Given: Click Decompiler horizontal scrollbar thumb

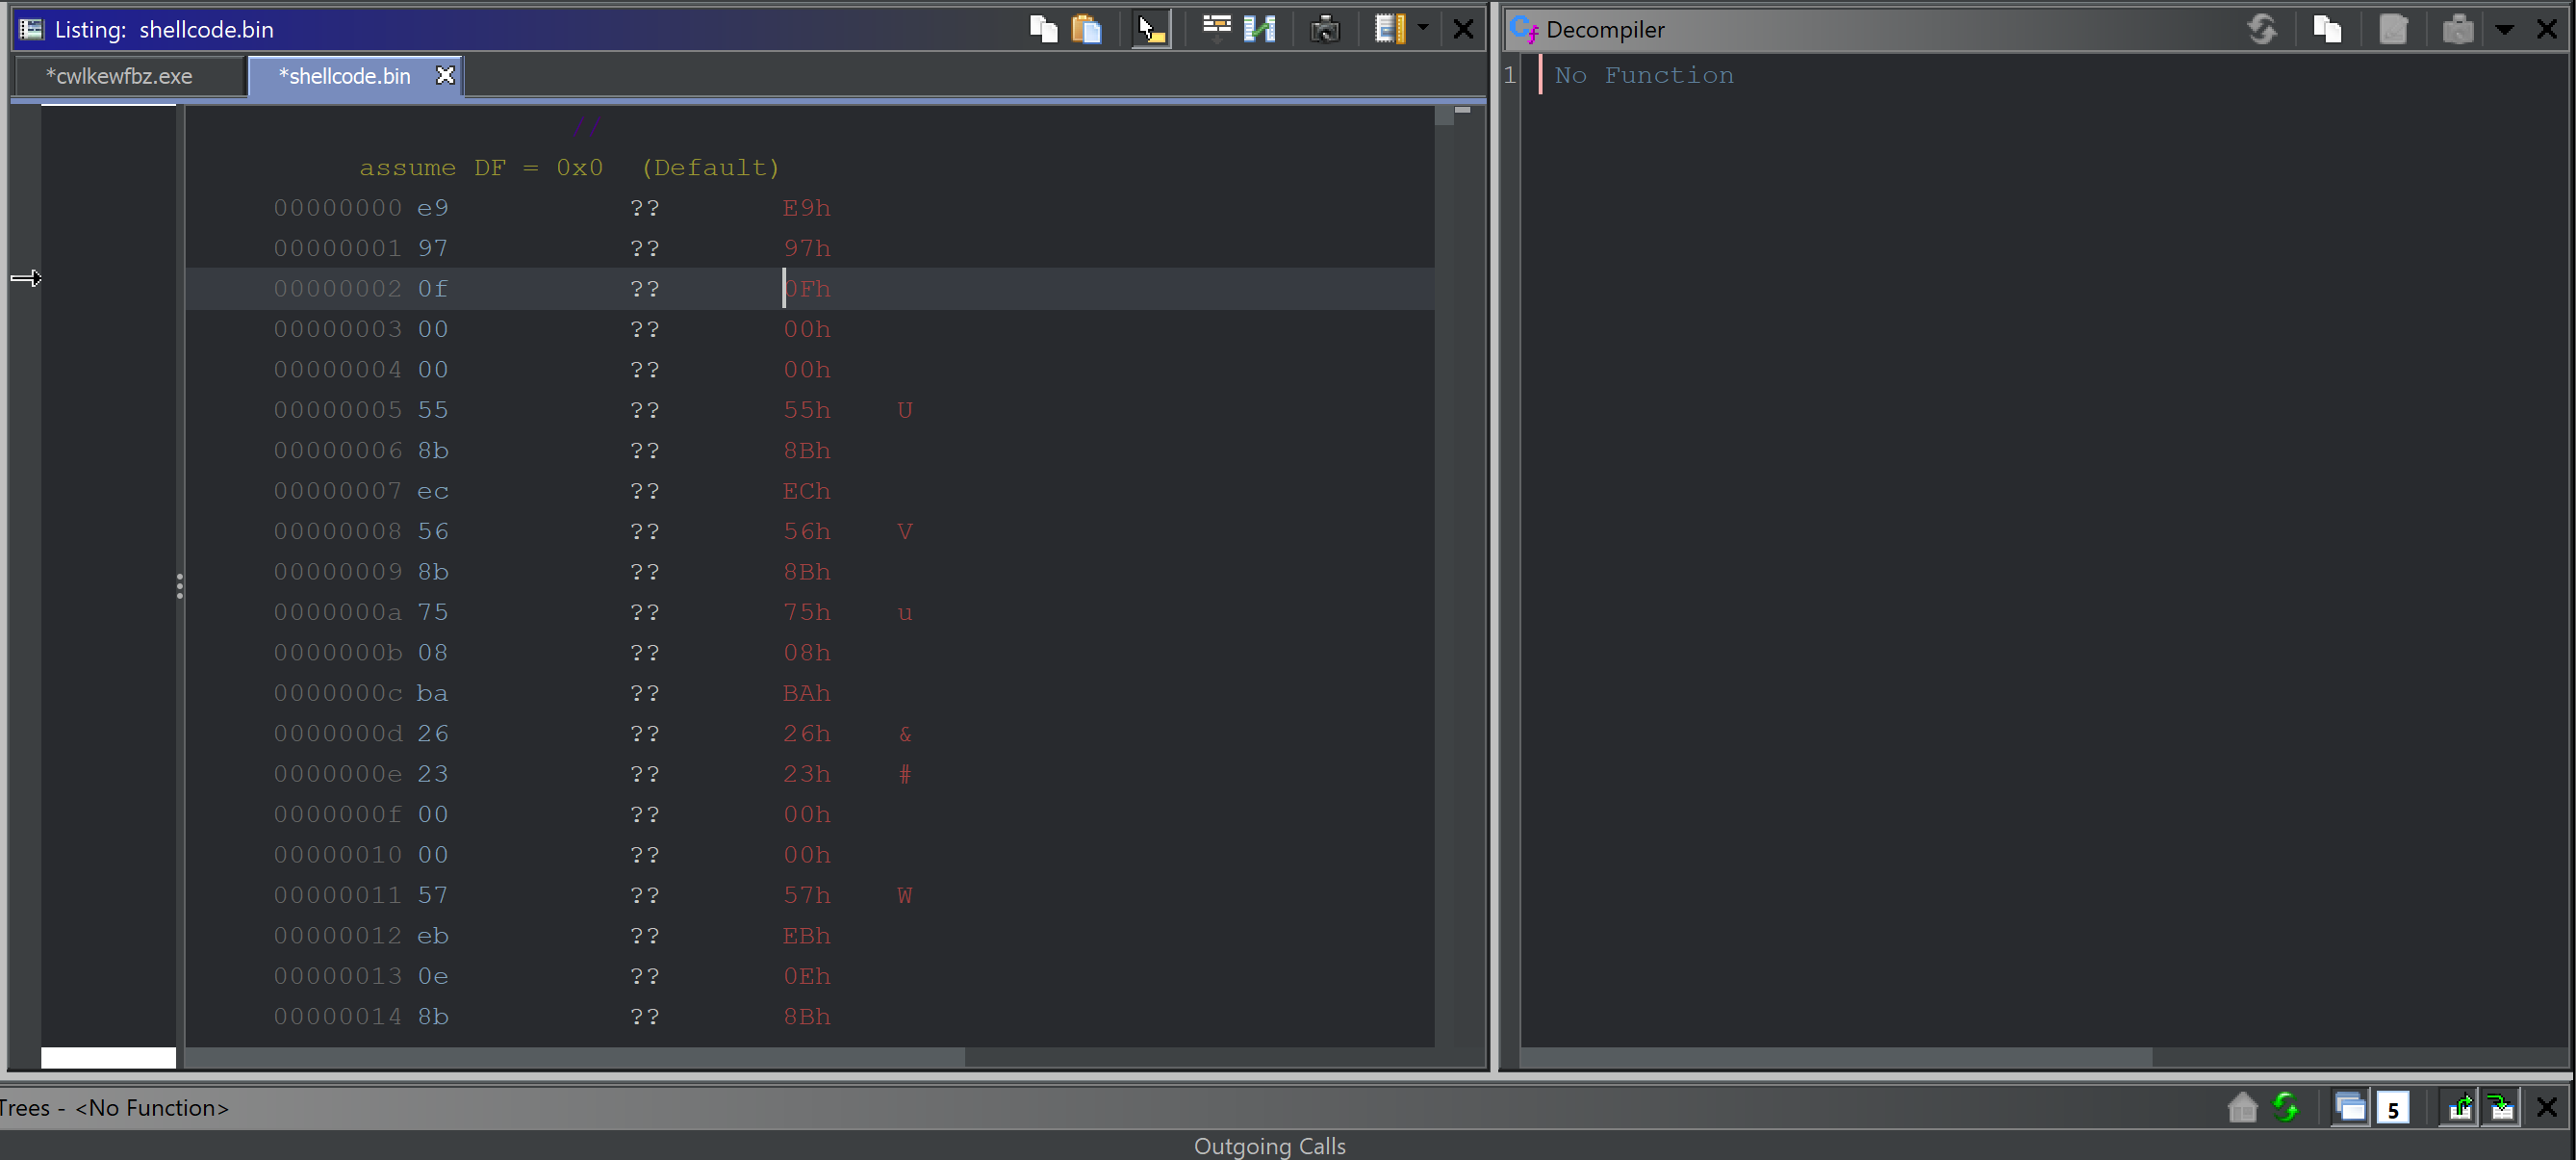Looking at the screenshot, I should point(1835,1057).
